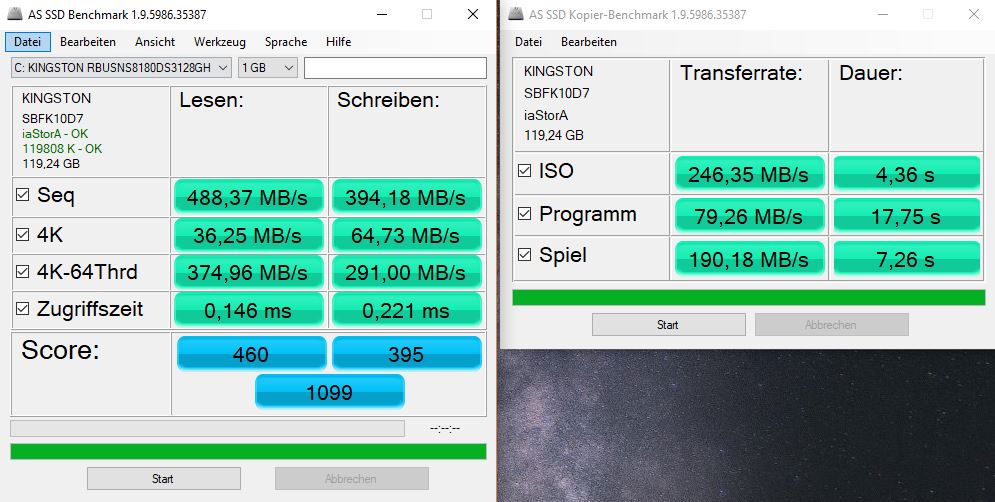Click the empty text field beside 1 GB
The image size is (995, 502).
point(395,68)
